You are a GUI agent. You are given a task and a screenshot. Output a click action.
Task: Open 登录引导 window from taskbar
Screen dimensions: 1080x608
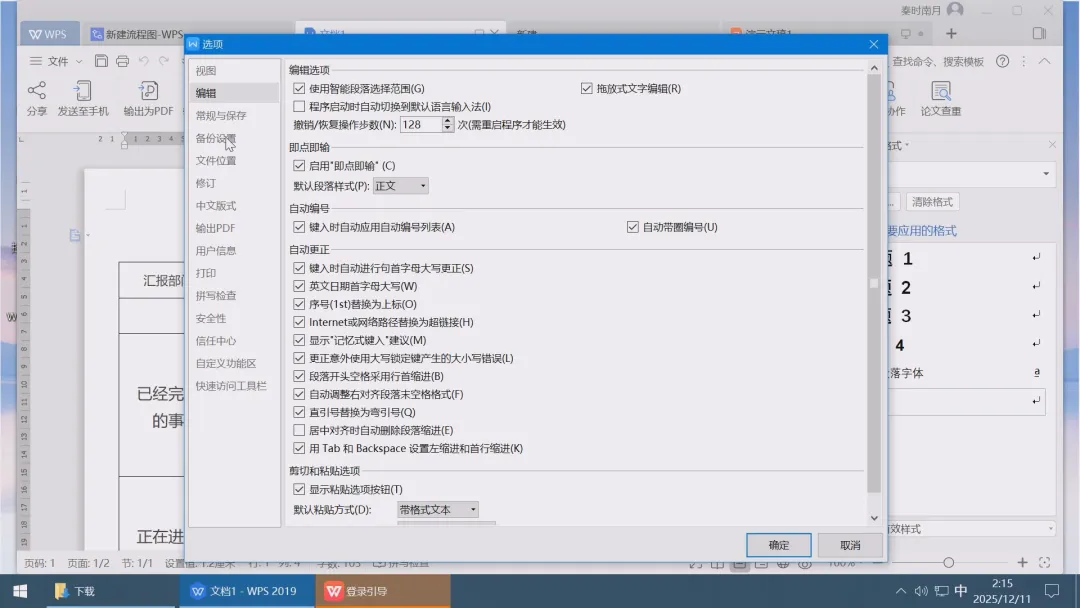383,591
